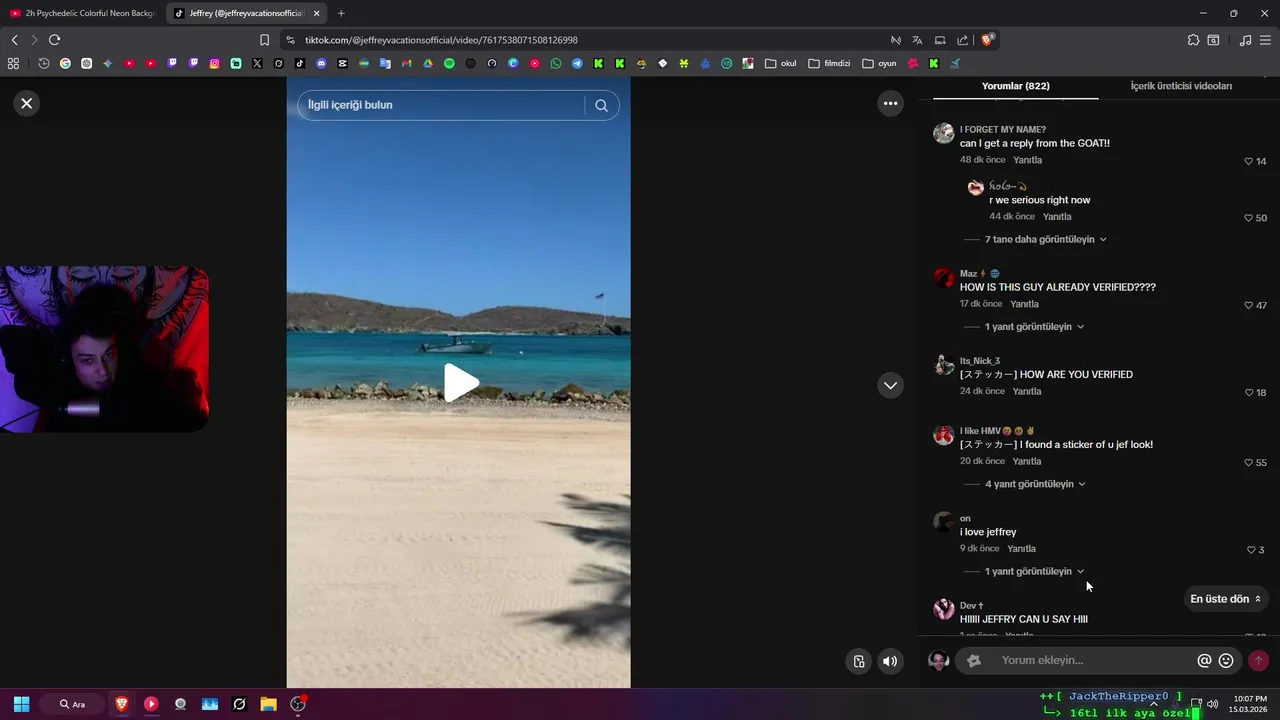Play the beach video
The width and height of the screenshot is (1280, 720).
459,383
